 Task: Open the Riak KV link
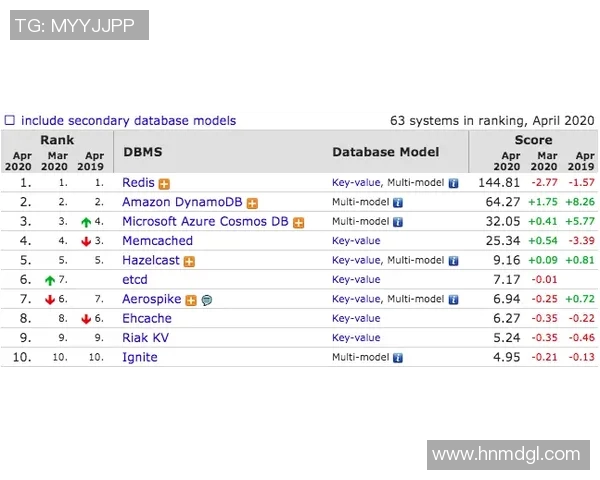(145, 338)
